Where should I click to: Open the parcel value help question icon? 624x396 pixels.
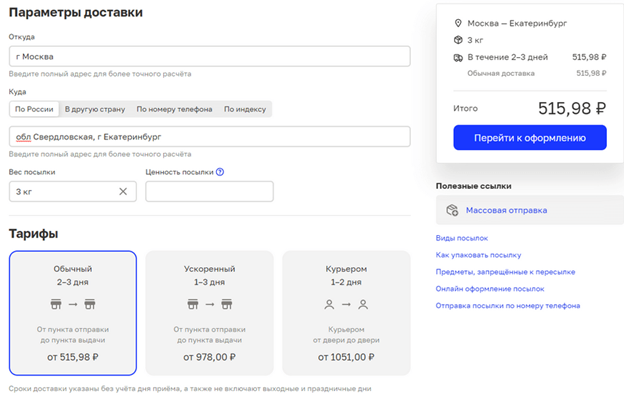coord(220,172)
